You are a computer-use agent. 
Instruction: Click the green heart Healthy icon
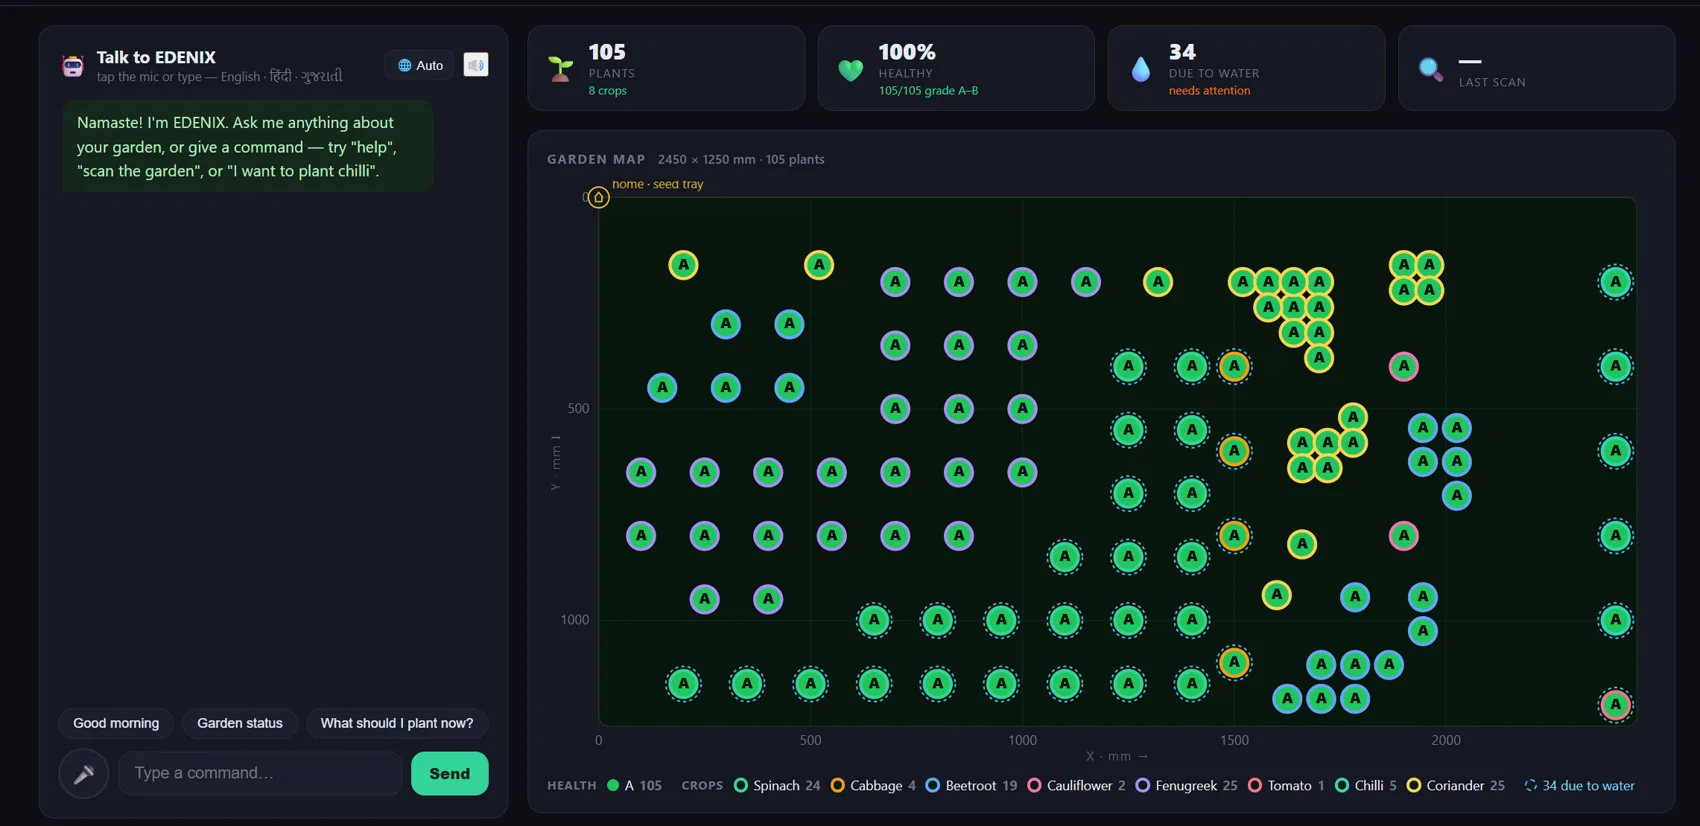click(x=851, y=70)
